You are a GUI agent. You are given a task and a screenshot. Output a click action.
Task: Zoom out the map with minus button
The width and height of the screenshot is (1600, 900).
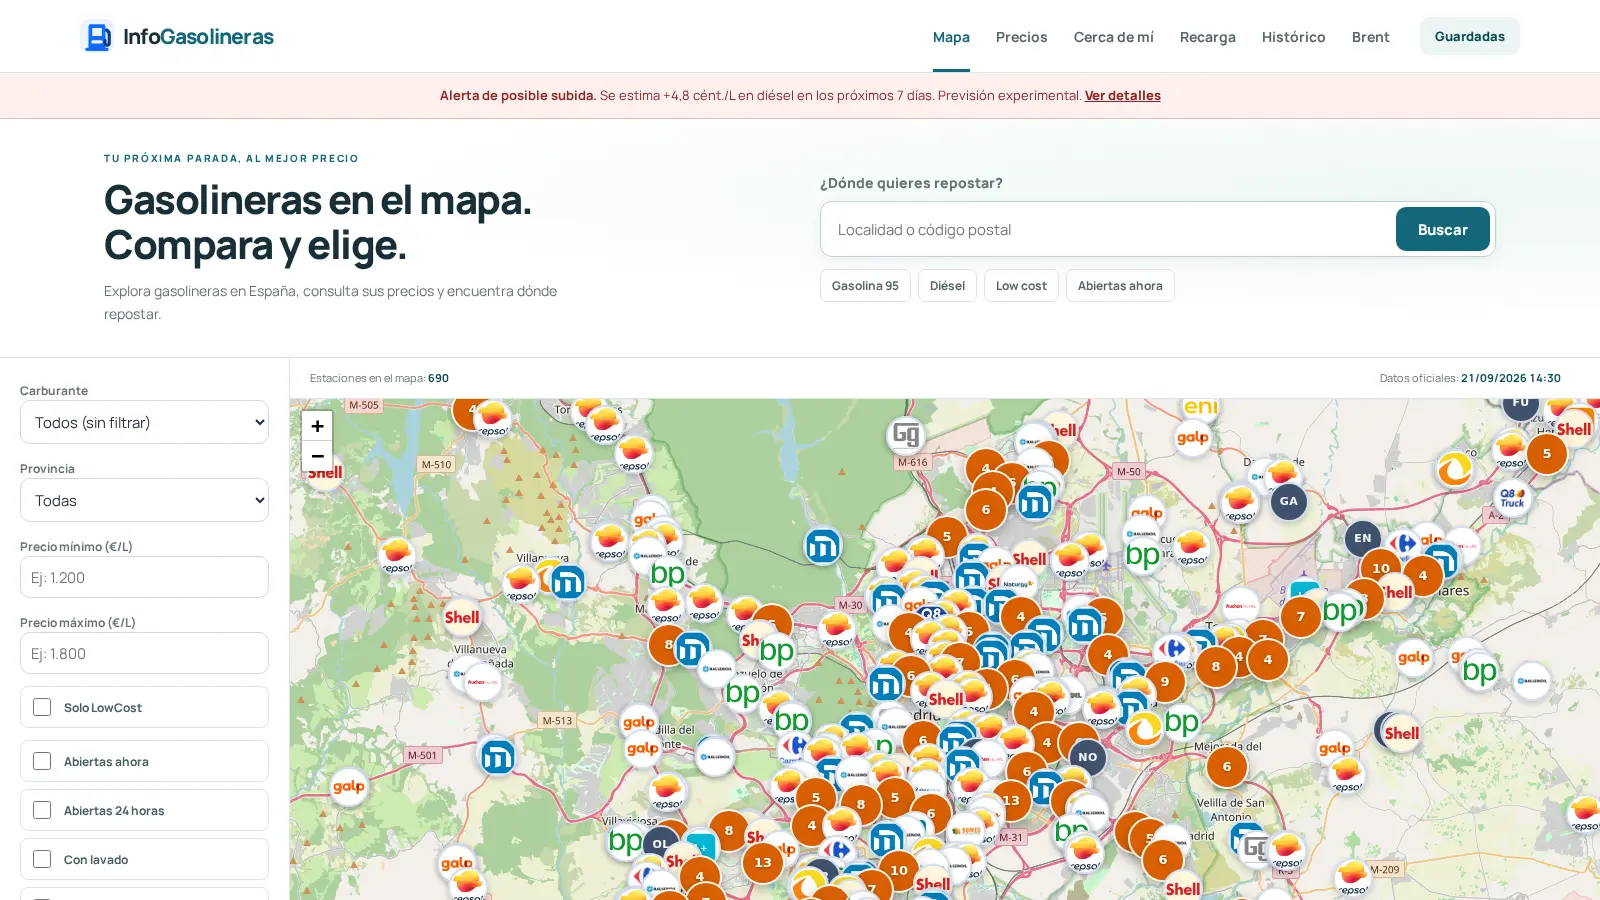tap(317, 456)
